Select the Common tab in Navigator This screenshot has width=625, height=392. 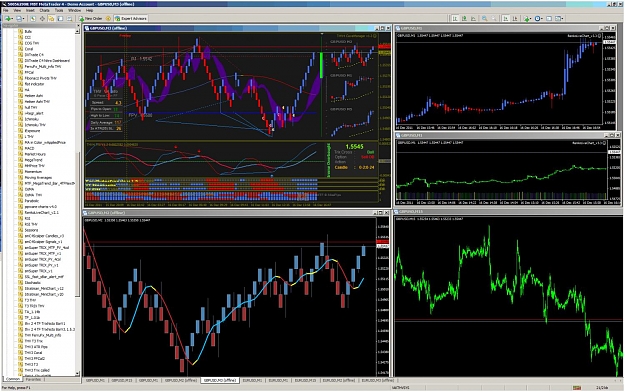click(13, 379)
